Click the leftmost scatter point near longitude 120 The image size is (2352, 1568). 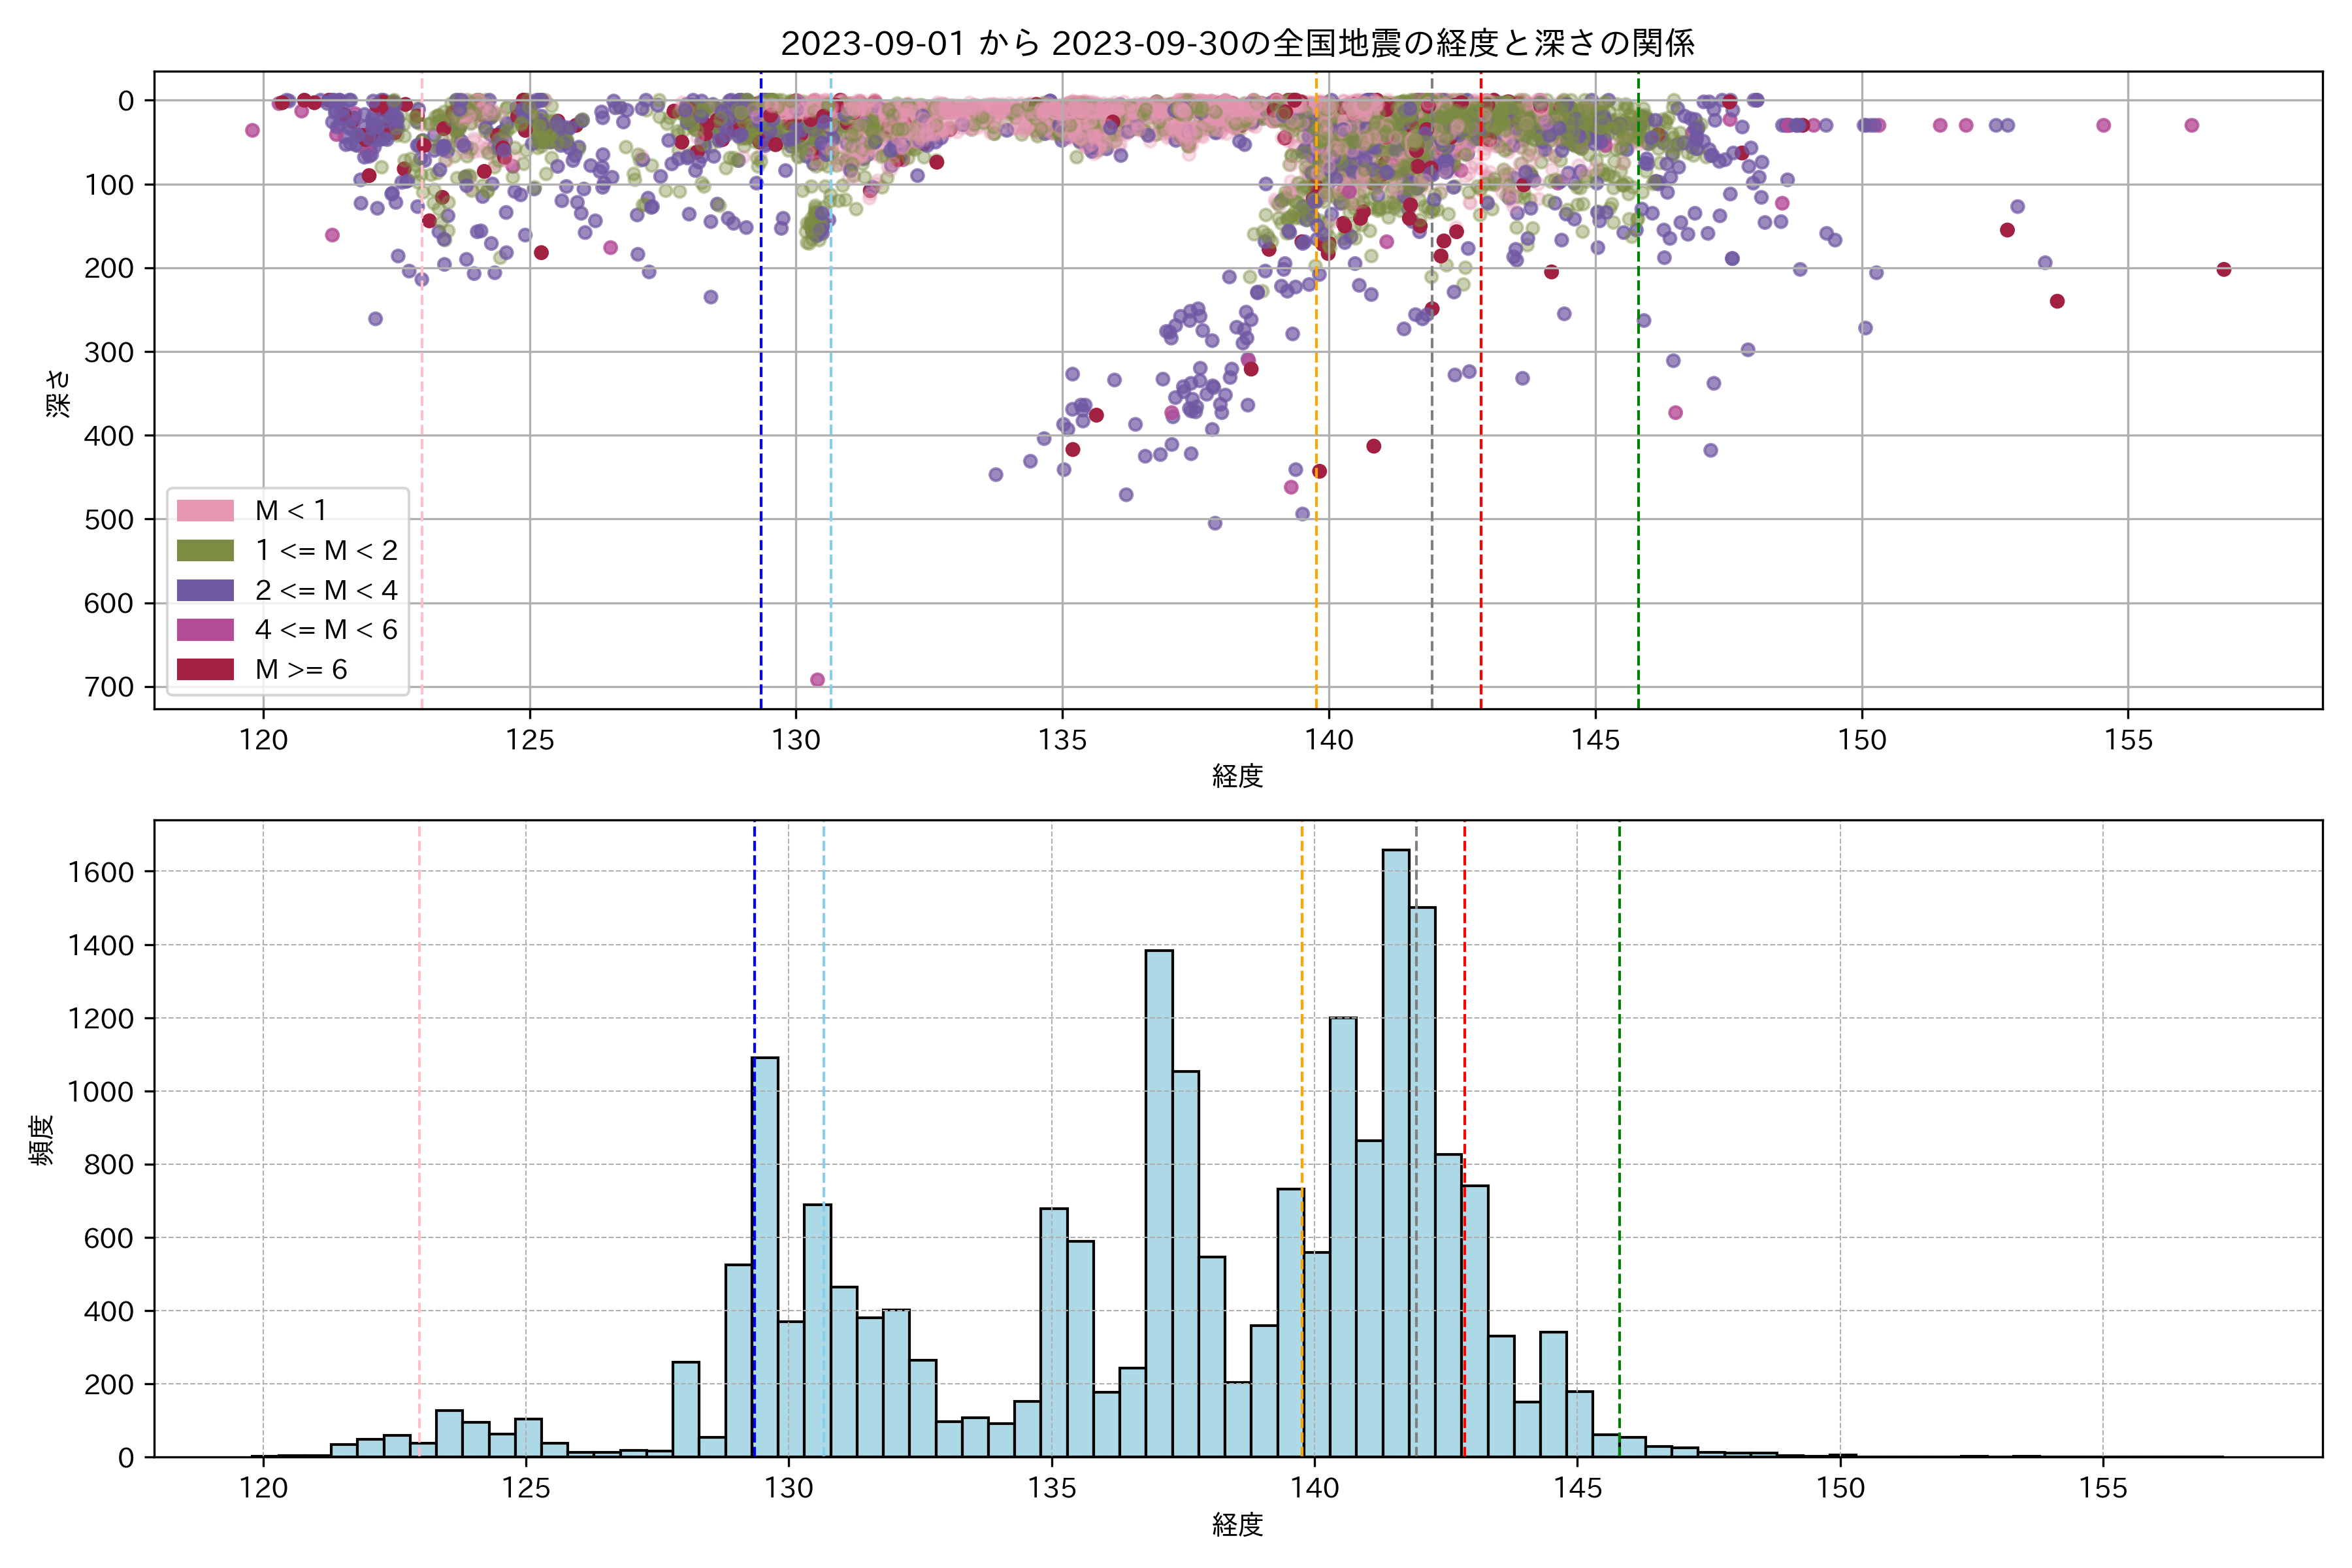(252, 130)
